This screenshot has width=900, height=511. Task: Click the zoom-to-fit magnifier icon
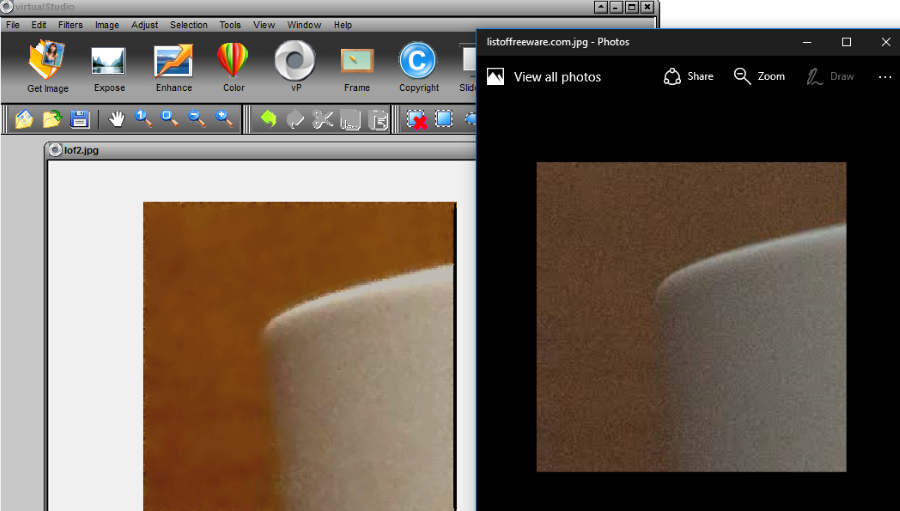tap(170, 119)
